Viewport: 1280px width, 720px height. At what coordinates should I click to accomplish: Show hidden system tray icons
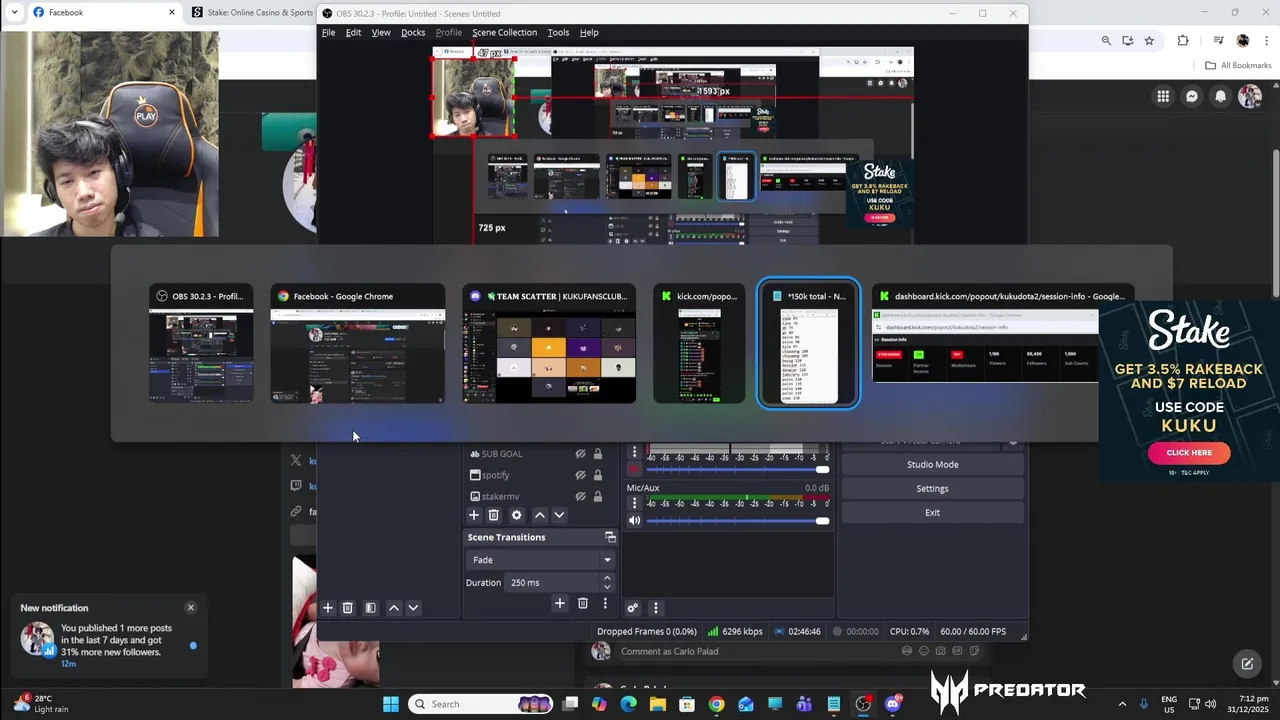click(x=1122, y=704)
